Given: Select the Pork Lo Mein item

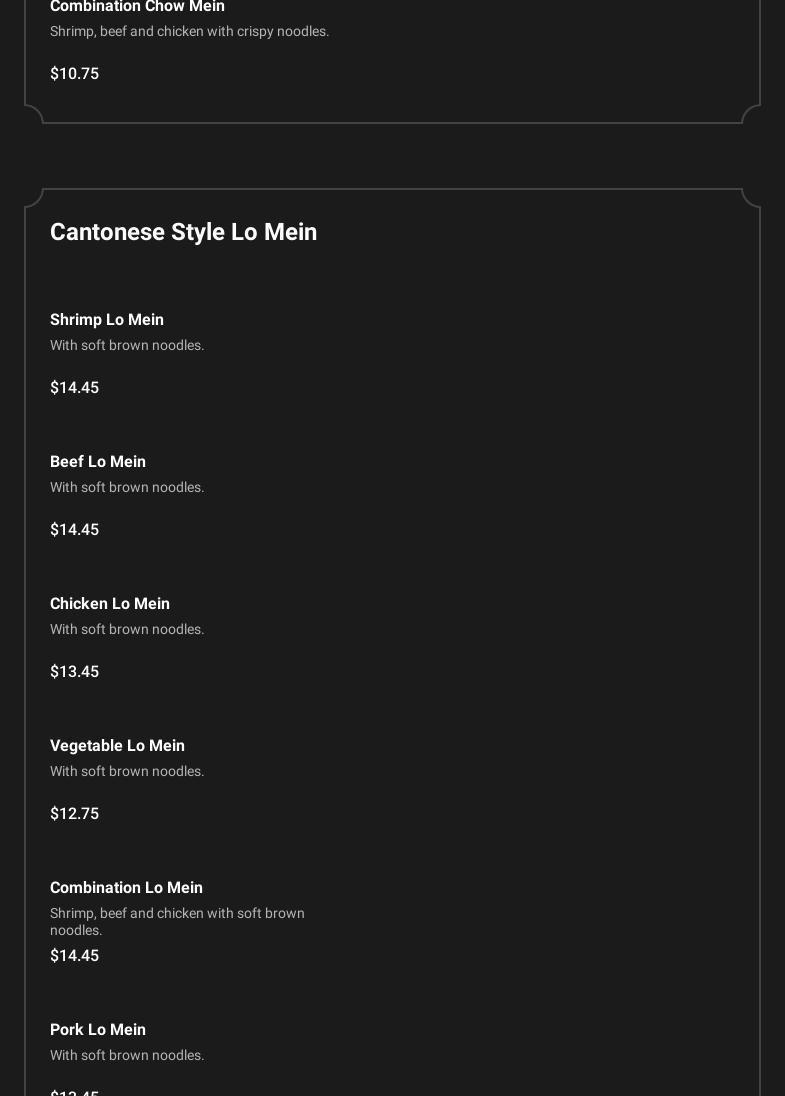Looking at the screenshot, I should [x=98, y=1030].
